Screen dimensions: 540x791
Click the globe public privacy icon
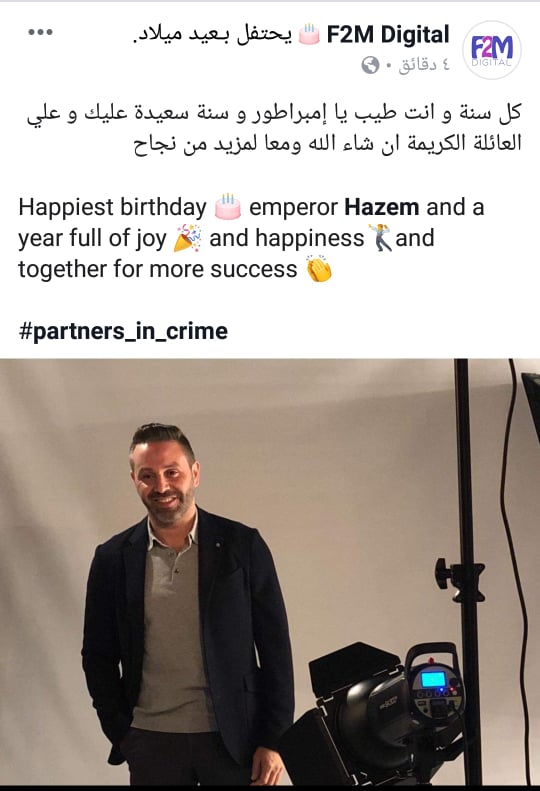pyautogui.click(x=370, y=65)
